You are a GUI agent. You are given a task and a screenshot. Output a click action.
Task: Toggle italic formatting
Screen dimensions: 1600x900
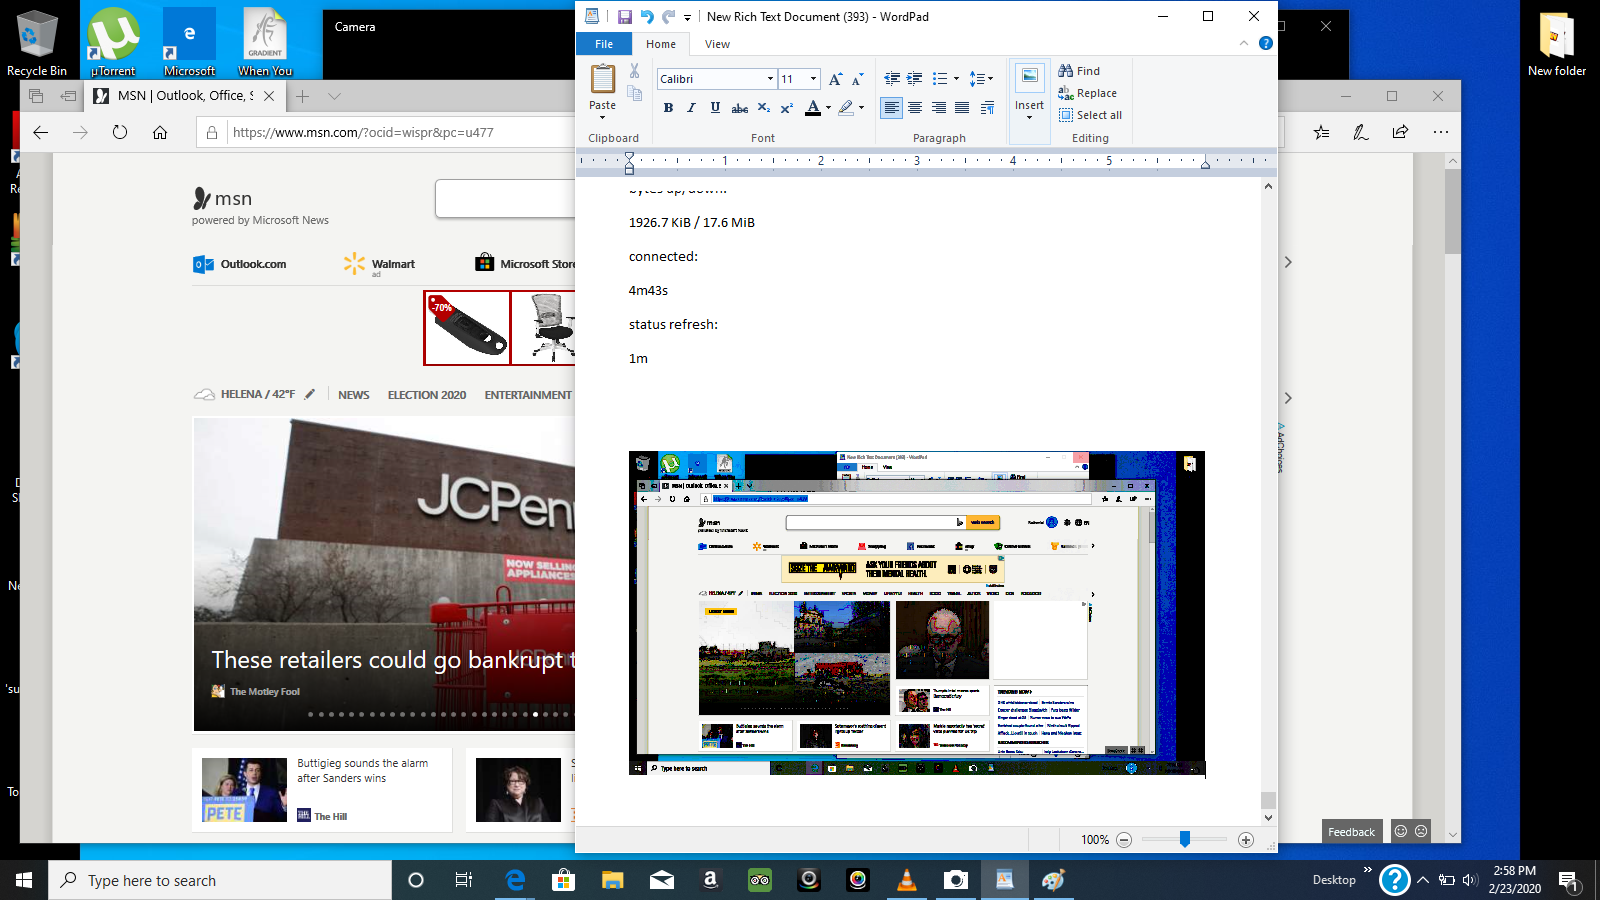tap(691, 108)
